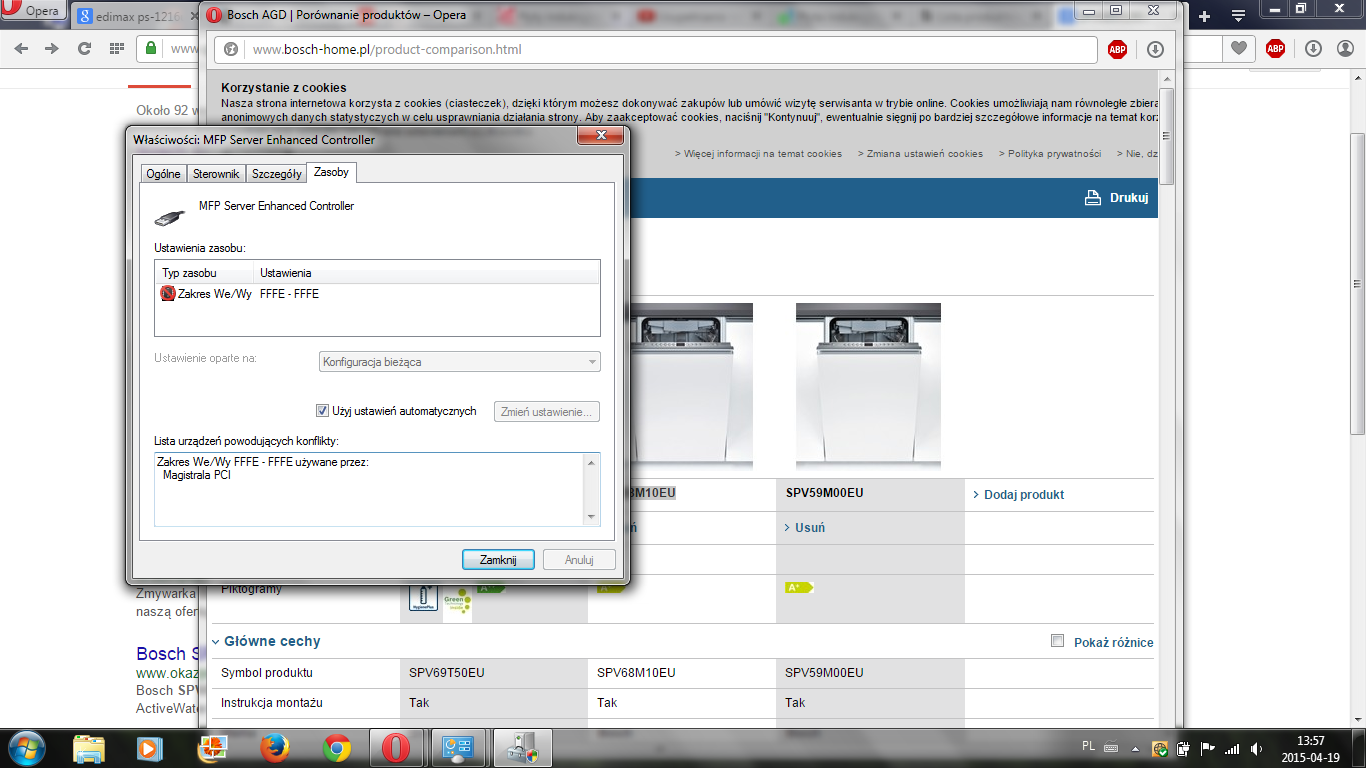
Task: Tick the Pokaż różnice checkbox
Action: coord(1057,641)
